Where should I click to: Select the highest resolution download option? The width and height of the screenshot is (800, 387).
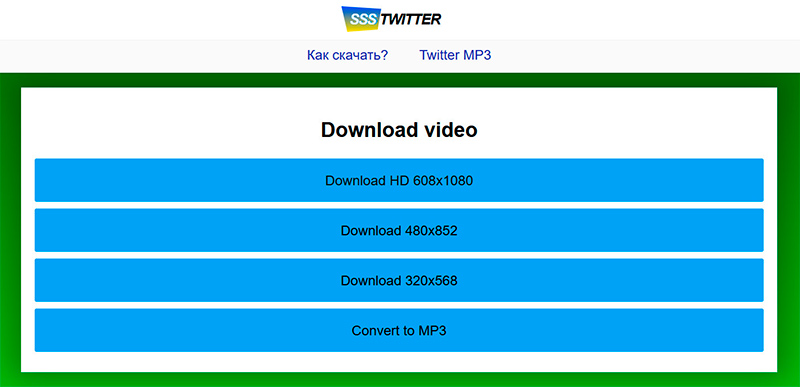[x=399, y=180]
